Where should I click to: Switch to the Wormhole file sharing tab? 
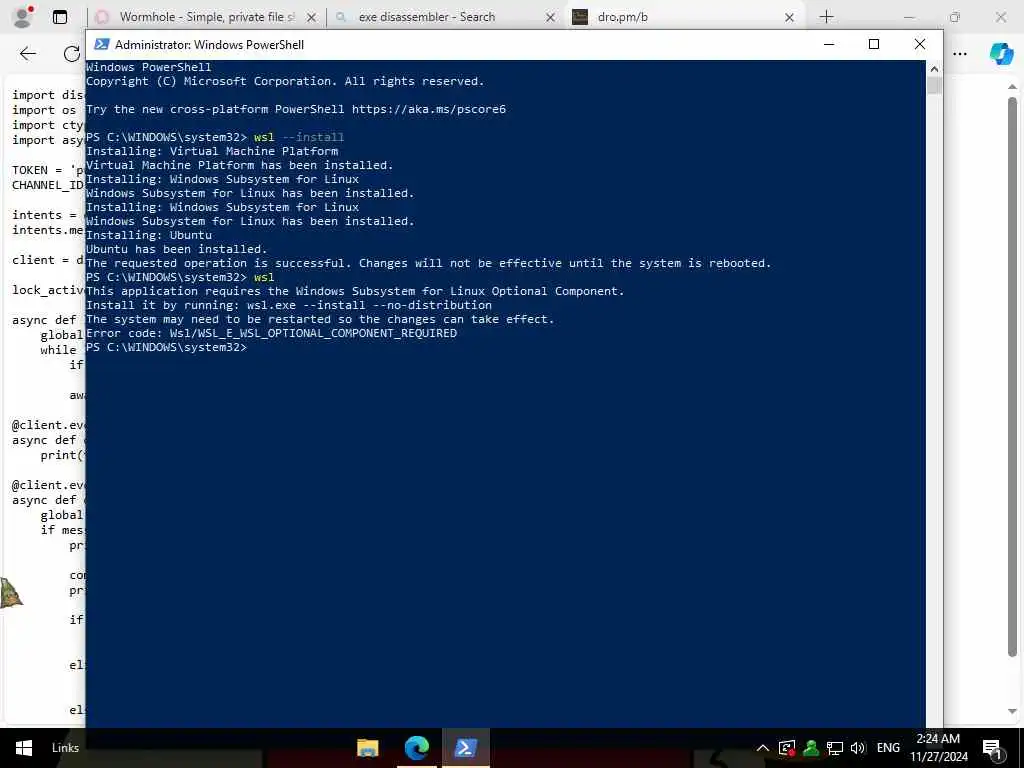pos(207,17)
